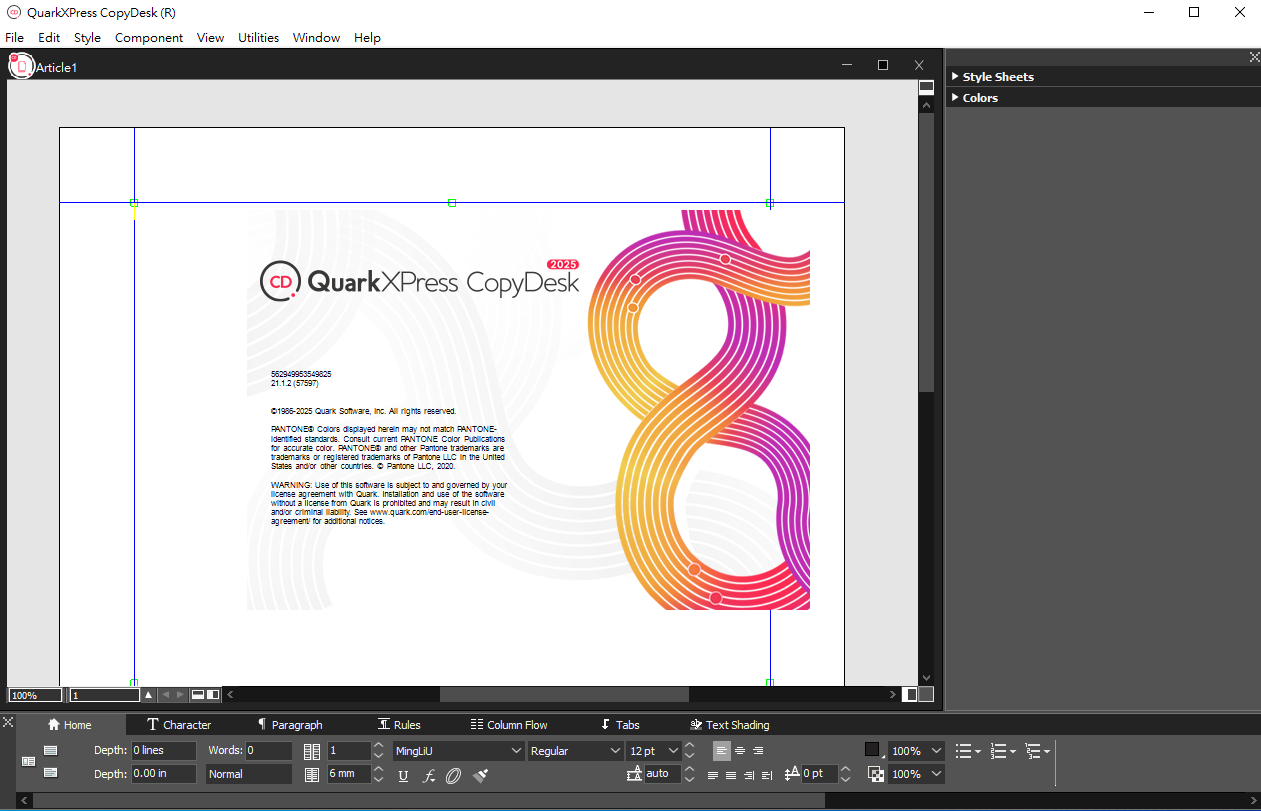Align text right in Home toolbar
The image size is (1261, 811).
click(758, 750)
